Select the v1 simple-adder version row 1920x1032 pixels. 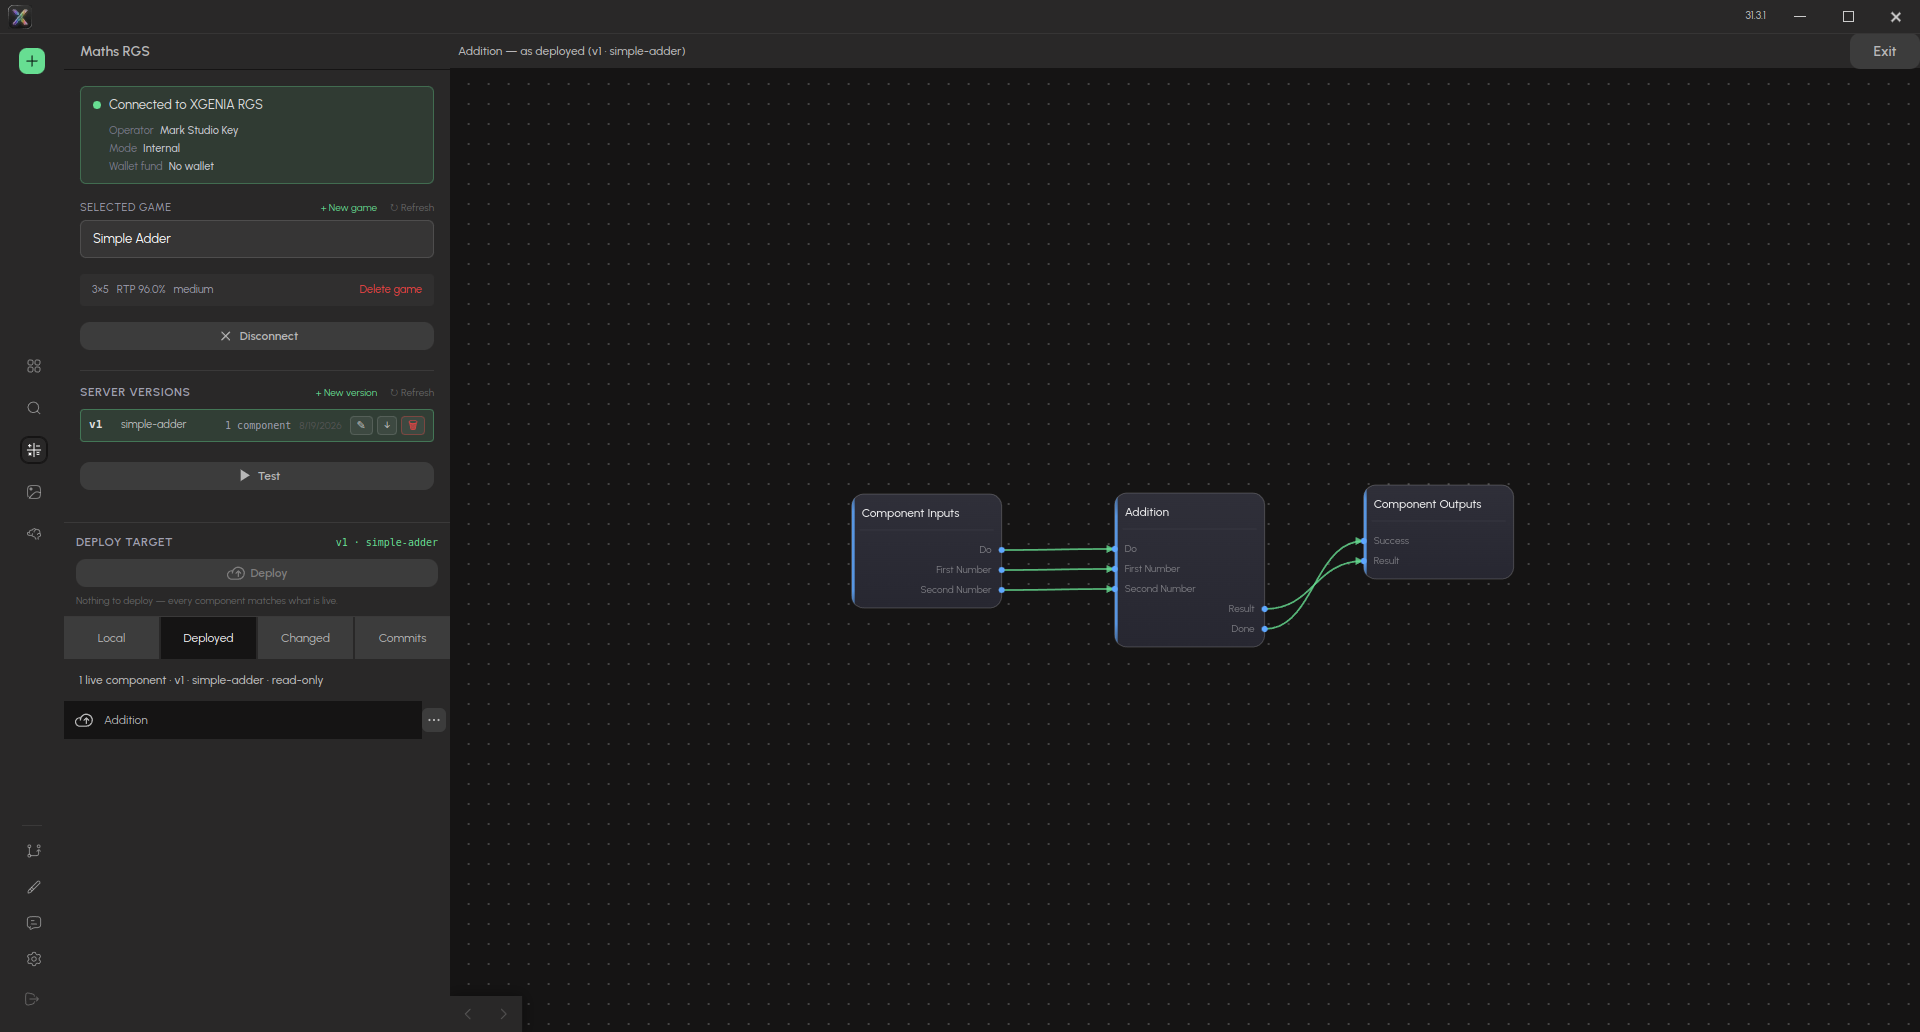click(x=257, y=425)
